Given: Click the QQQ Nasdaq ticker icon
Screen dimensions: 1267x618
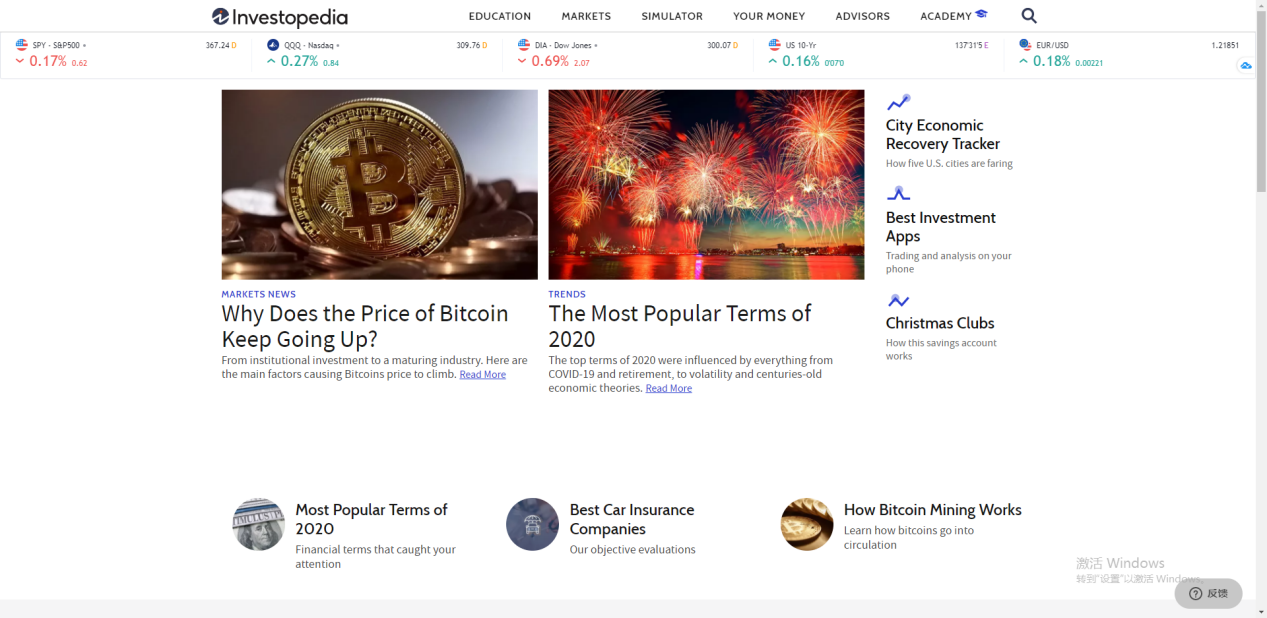Looking at the screenshot, I should [x=273, y=45].
